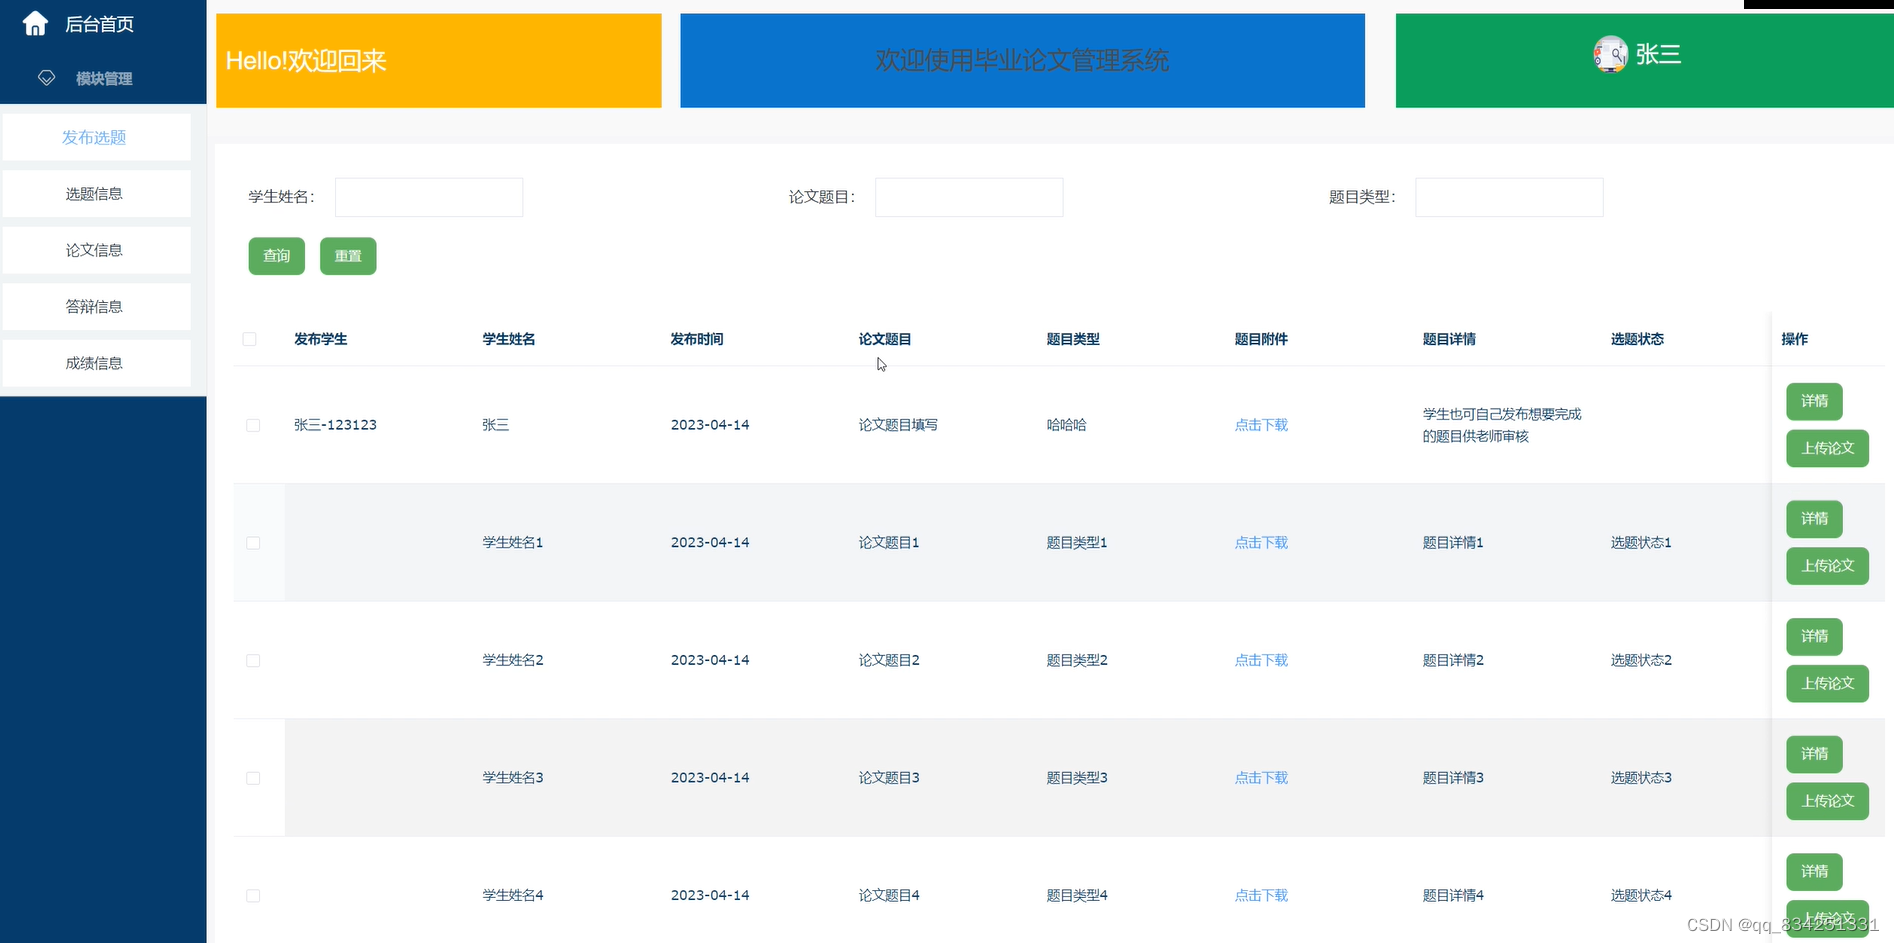Click the 论文题目 search box
Screen dimensions: 1894x943
[x=967, y=197]
